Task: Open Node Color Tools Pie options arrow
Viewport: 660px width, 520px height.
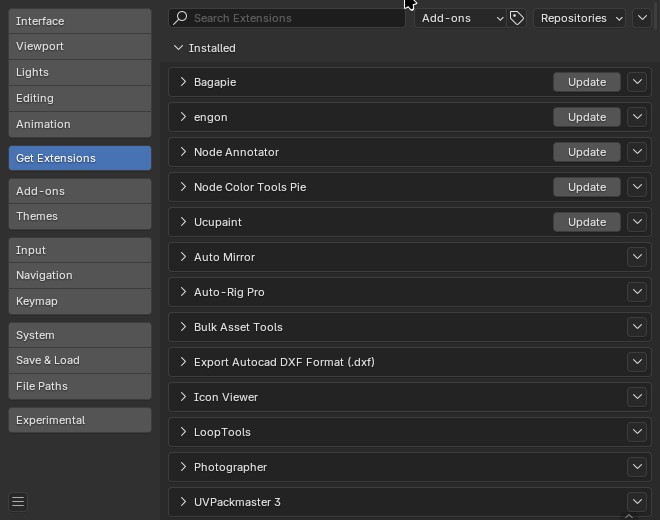Action: (637, 187)
